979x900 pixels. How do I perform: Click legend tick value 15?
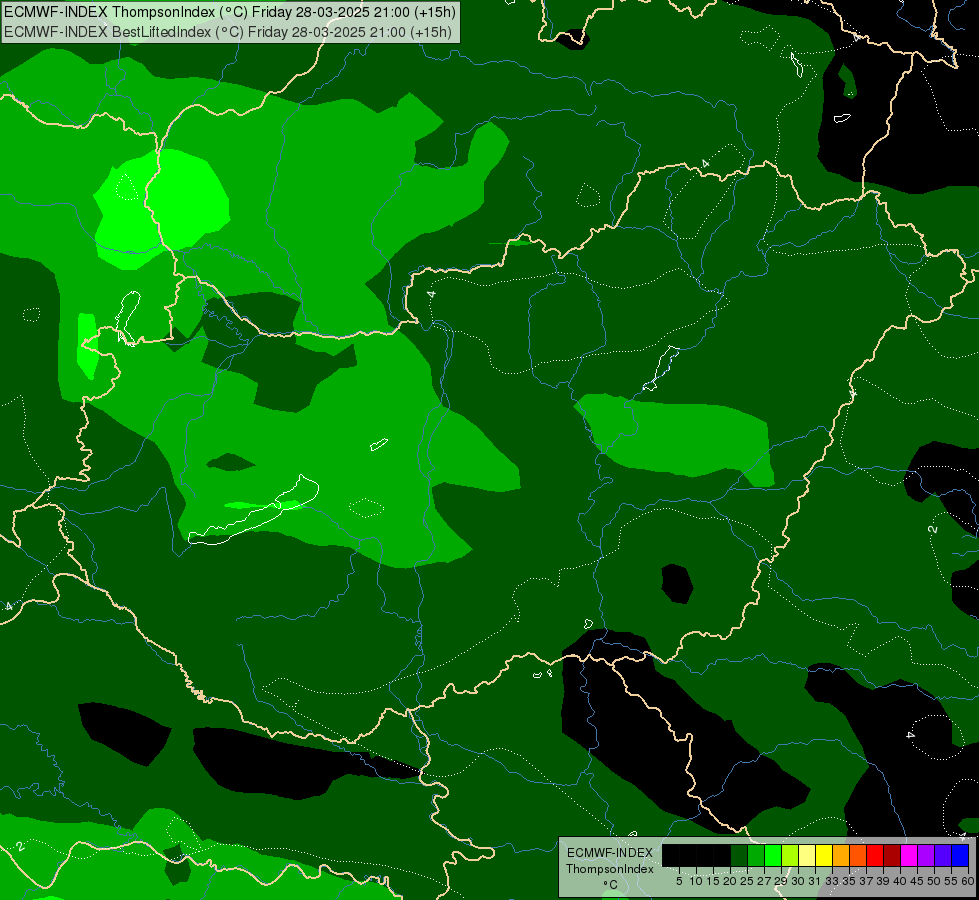pos(713,881)
